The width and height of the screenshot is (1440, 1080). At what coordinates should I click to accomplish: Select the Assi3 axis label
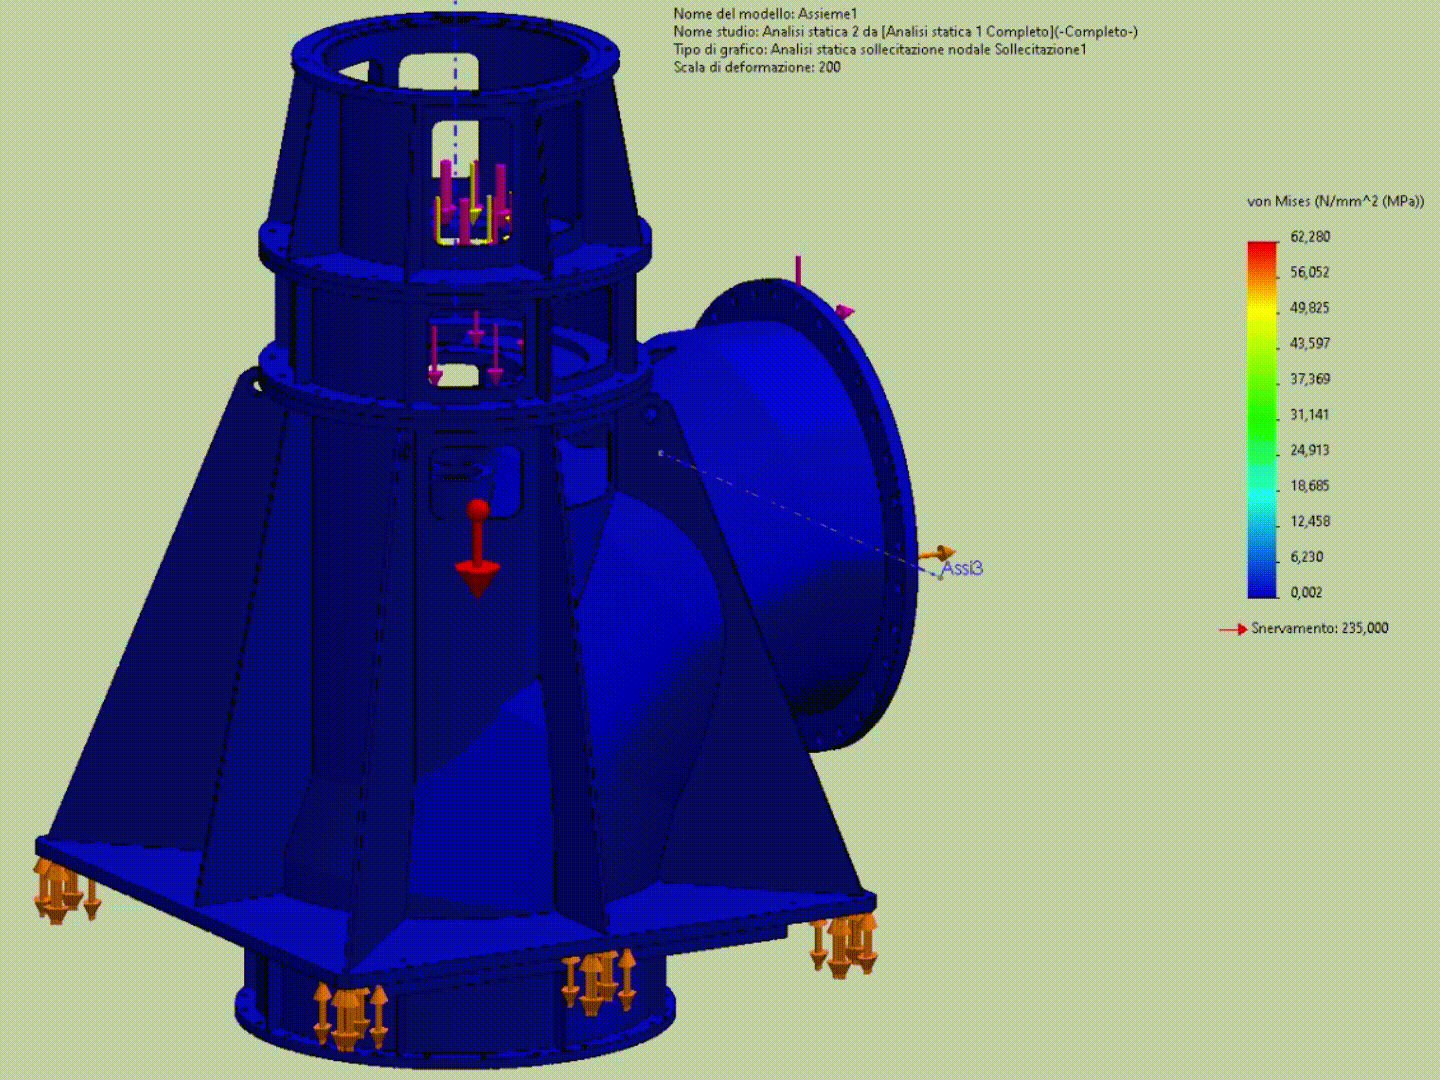962,568
